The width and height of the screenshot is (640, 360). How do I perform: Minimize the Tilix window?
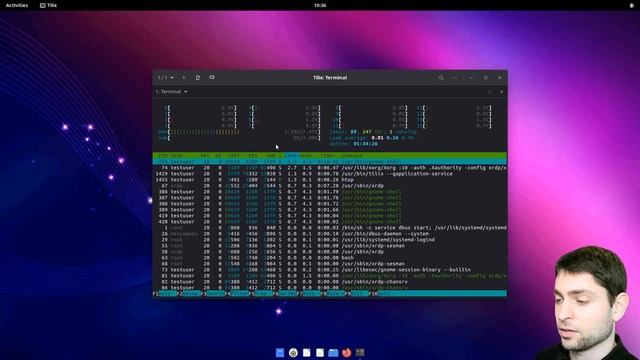coord(471,78)
